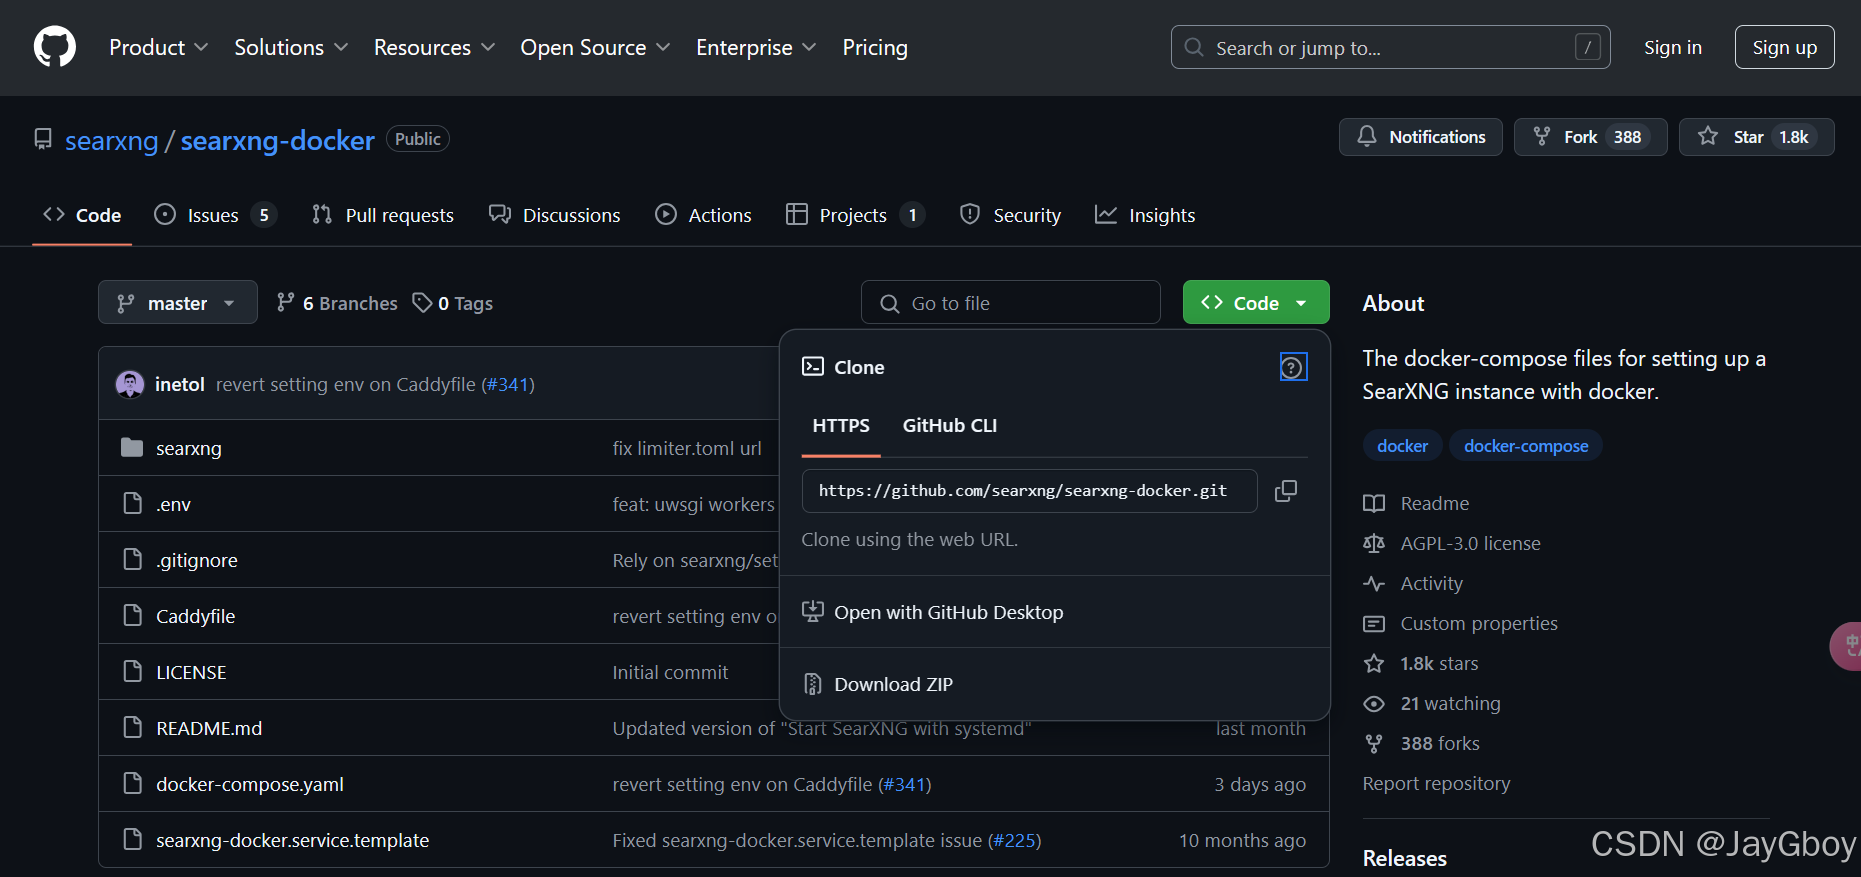Expand the Enterprise menu
The image size is (1861, 877).
click(756, 47)
